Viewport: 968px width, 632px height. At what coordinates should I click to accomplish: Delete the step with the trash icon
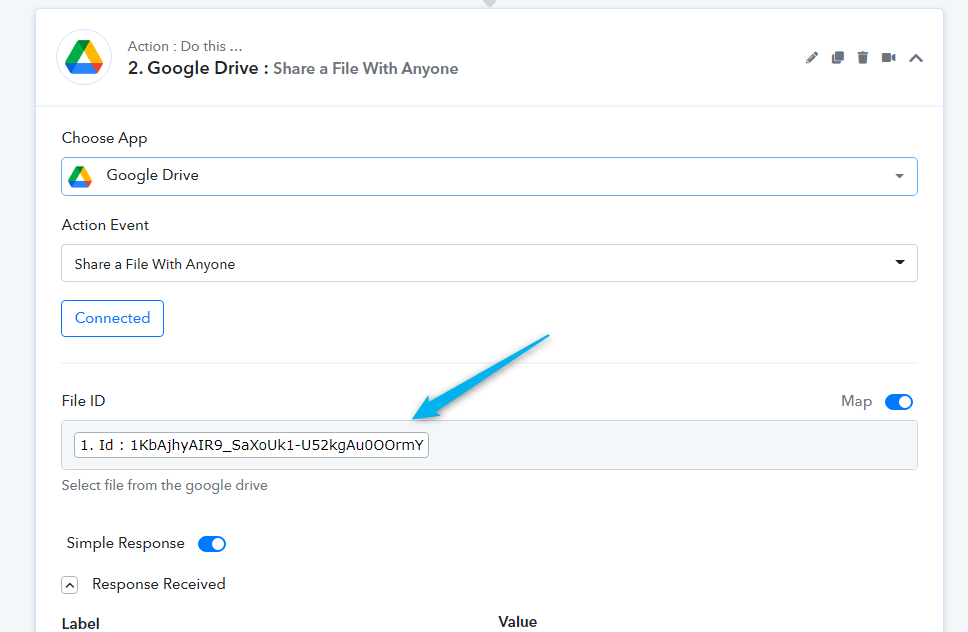[863, 57]
